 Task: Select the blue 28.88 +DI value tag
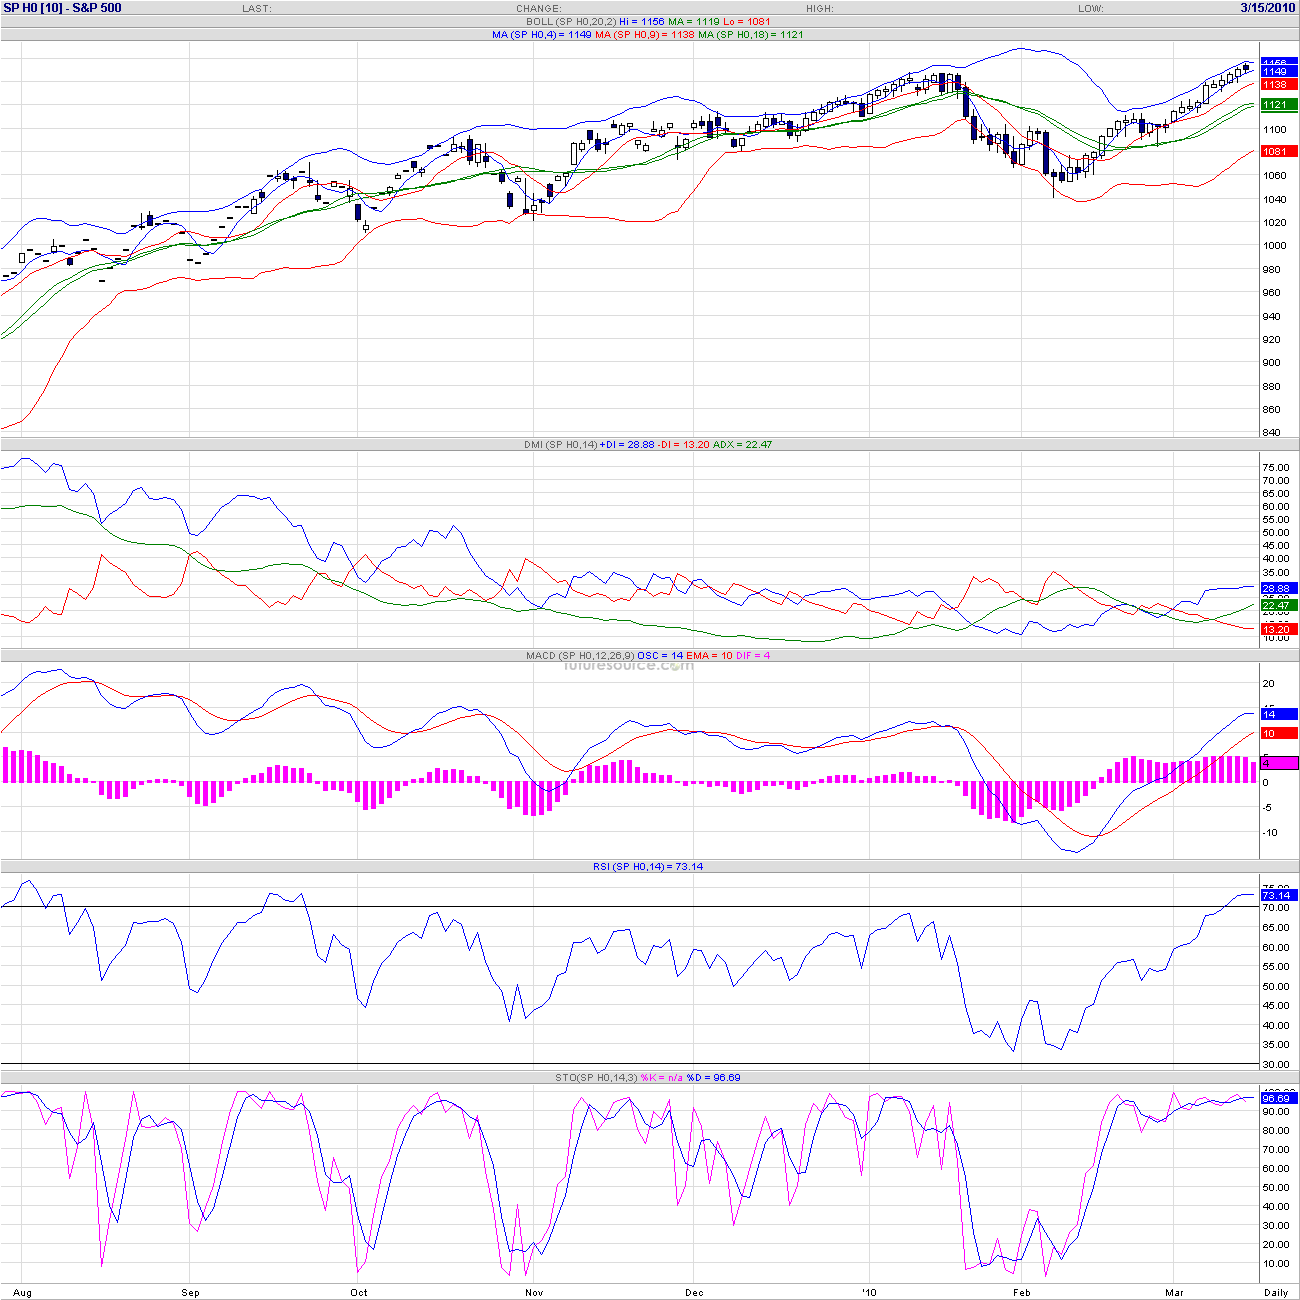coord(1278,588)
